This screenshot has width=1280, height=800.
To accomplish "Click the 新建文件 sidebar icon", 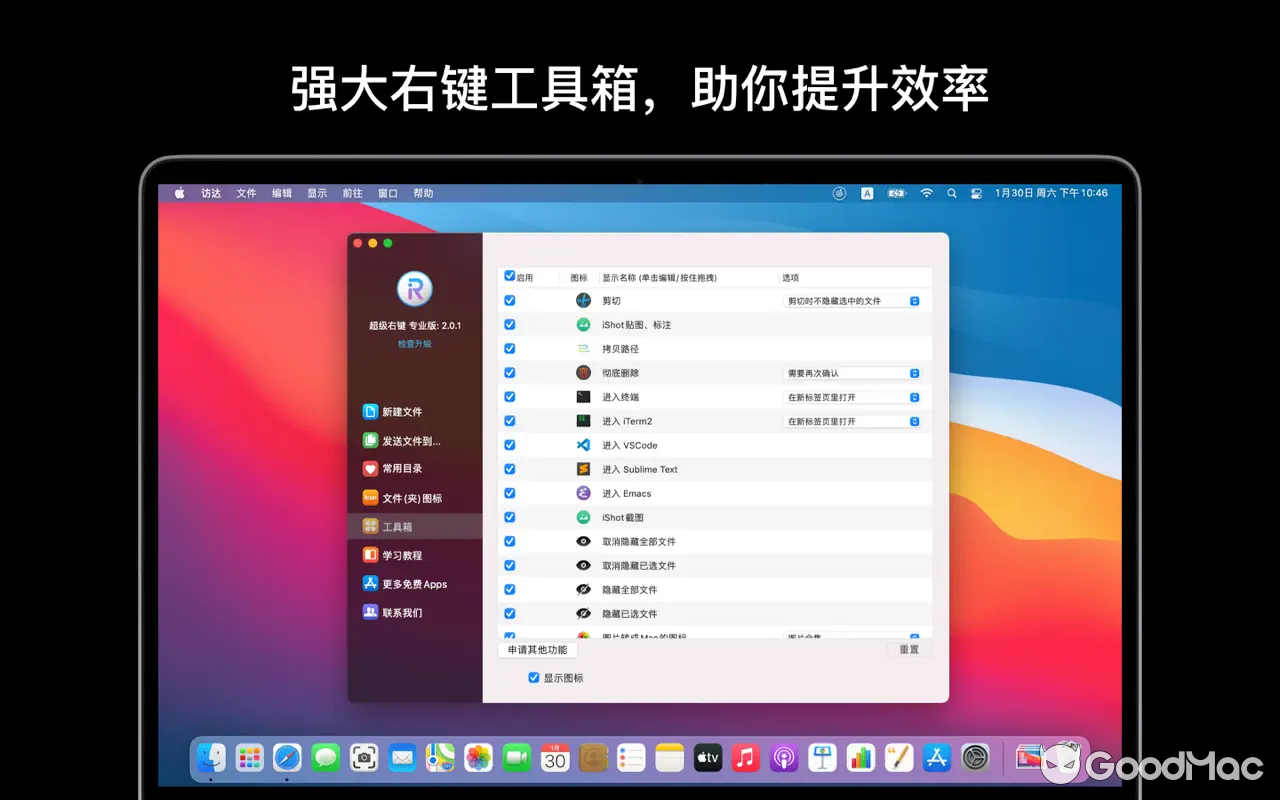I will (x=371, y=410).
